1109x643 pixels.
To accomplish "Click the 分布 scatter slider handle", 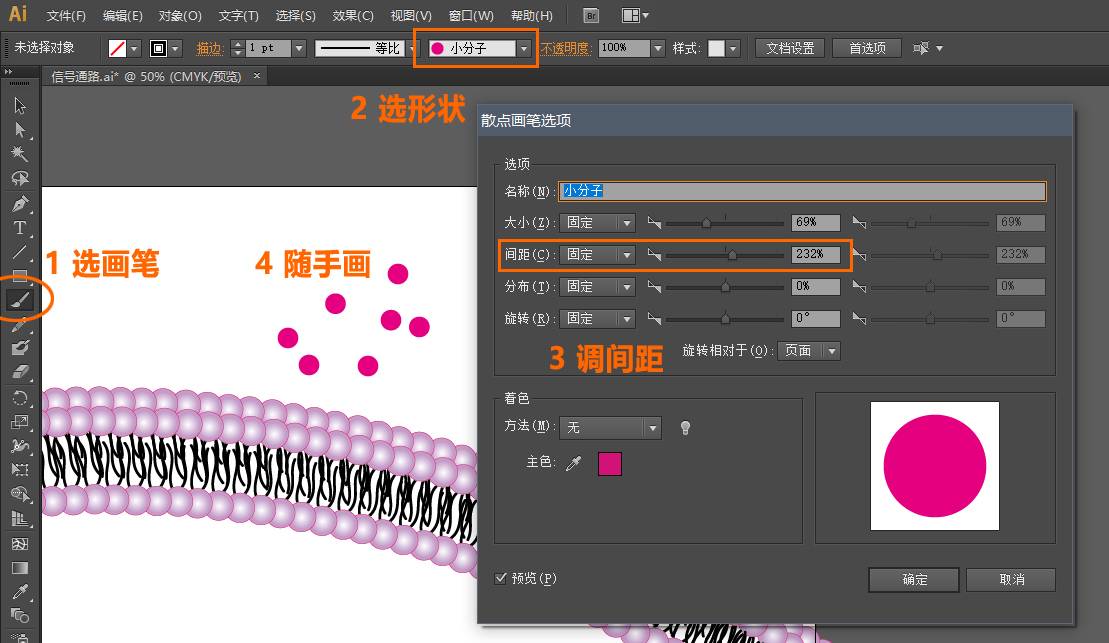I will 725,286.
